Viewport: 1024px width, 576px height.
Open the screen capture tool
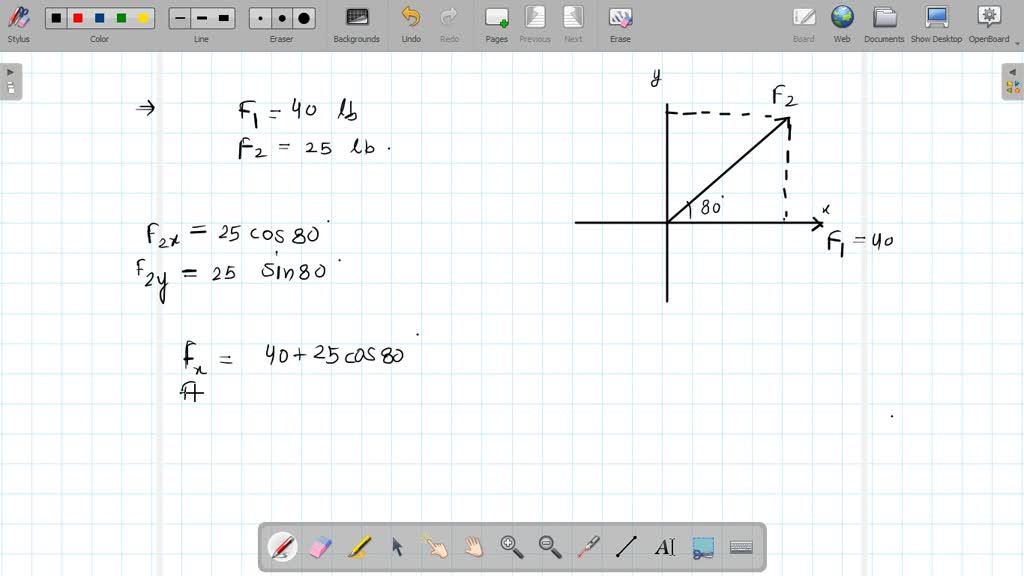(x=703, y=546)
